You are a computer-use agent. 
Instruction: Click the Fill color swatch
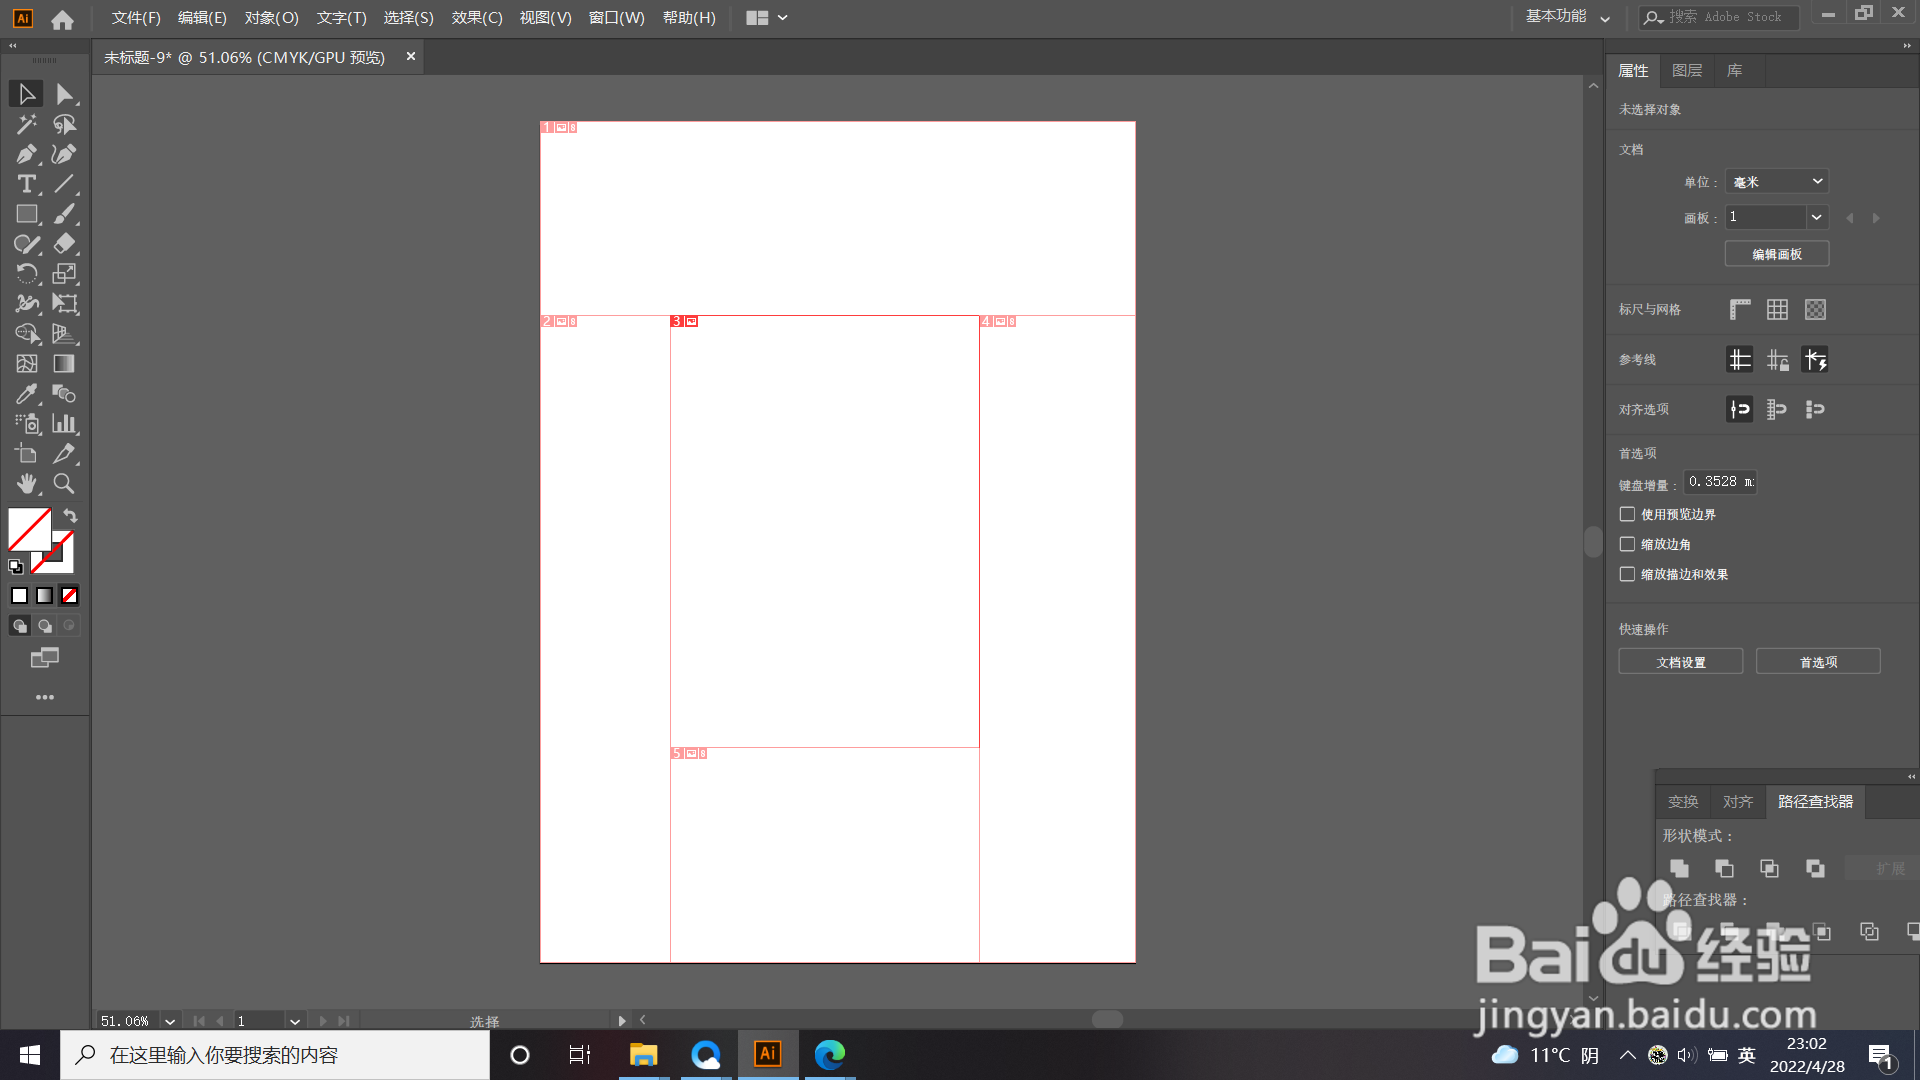click(x=29, y=529)
